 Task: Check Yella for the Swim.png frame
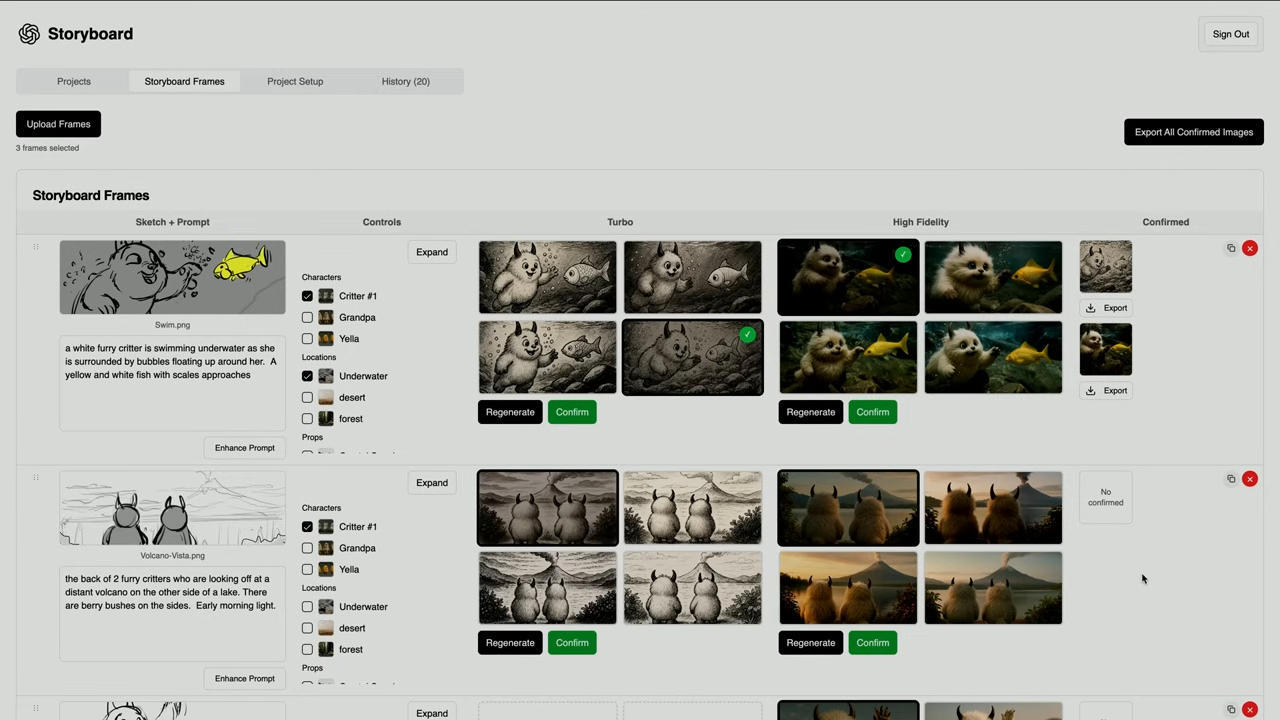coord(307,339)
